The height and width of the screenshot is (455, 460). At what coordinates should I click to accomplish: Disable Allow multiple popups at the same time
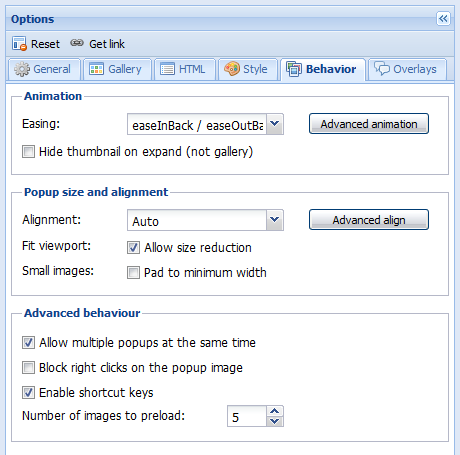pos(28,343)
